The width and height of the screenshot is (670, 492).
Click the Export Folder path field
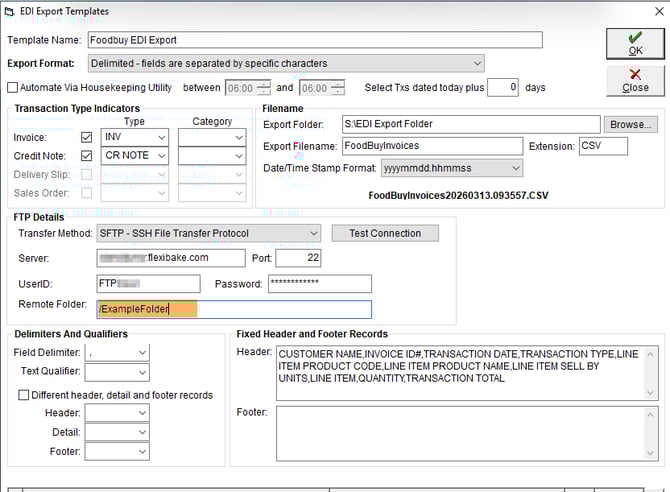(x=471, y=124)
